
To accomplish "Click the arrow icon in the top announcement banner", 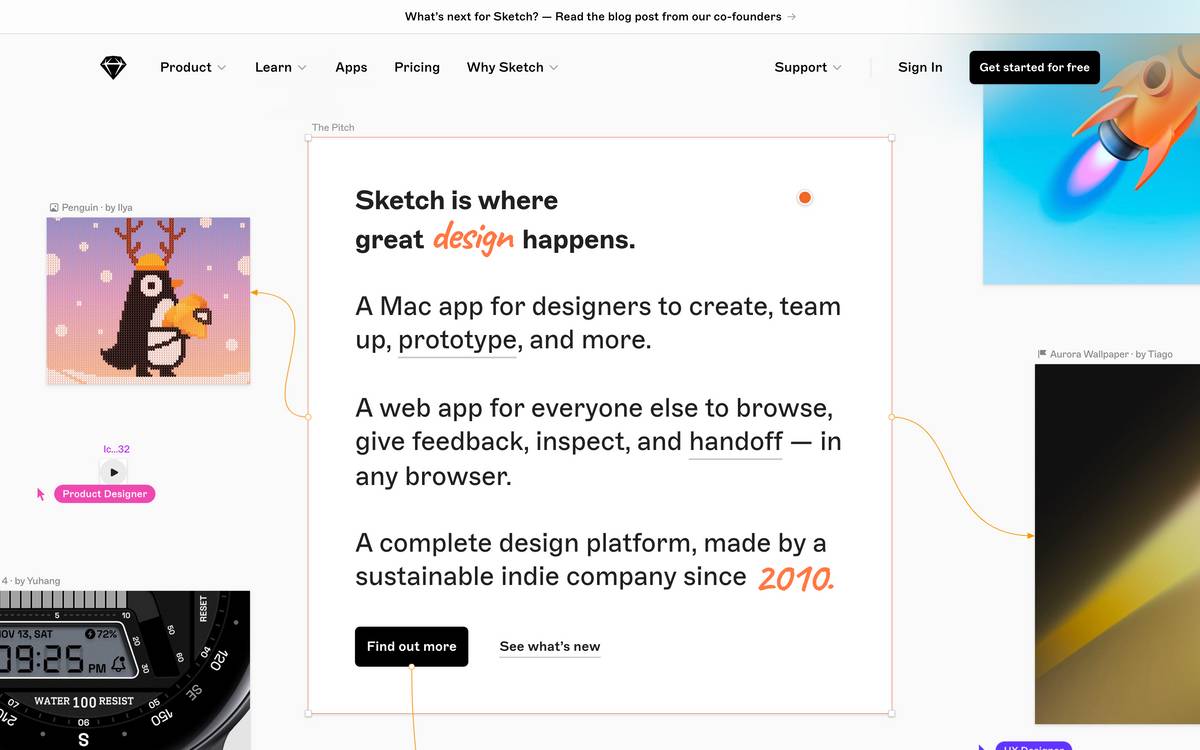I will 792,17.
